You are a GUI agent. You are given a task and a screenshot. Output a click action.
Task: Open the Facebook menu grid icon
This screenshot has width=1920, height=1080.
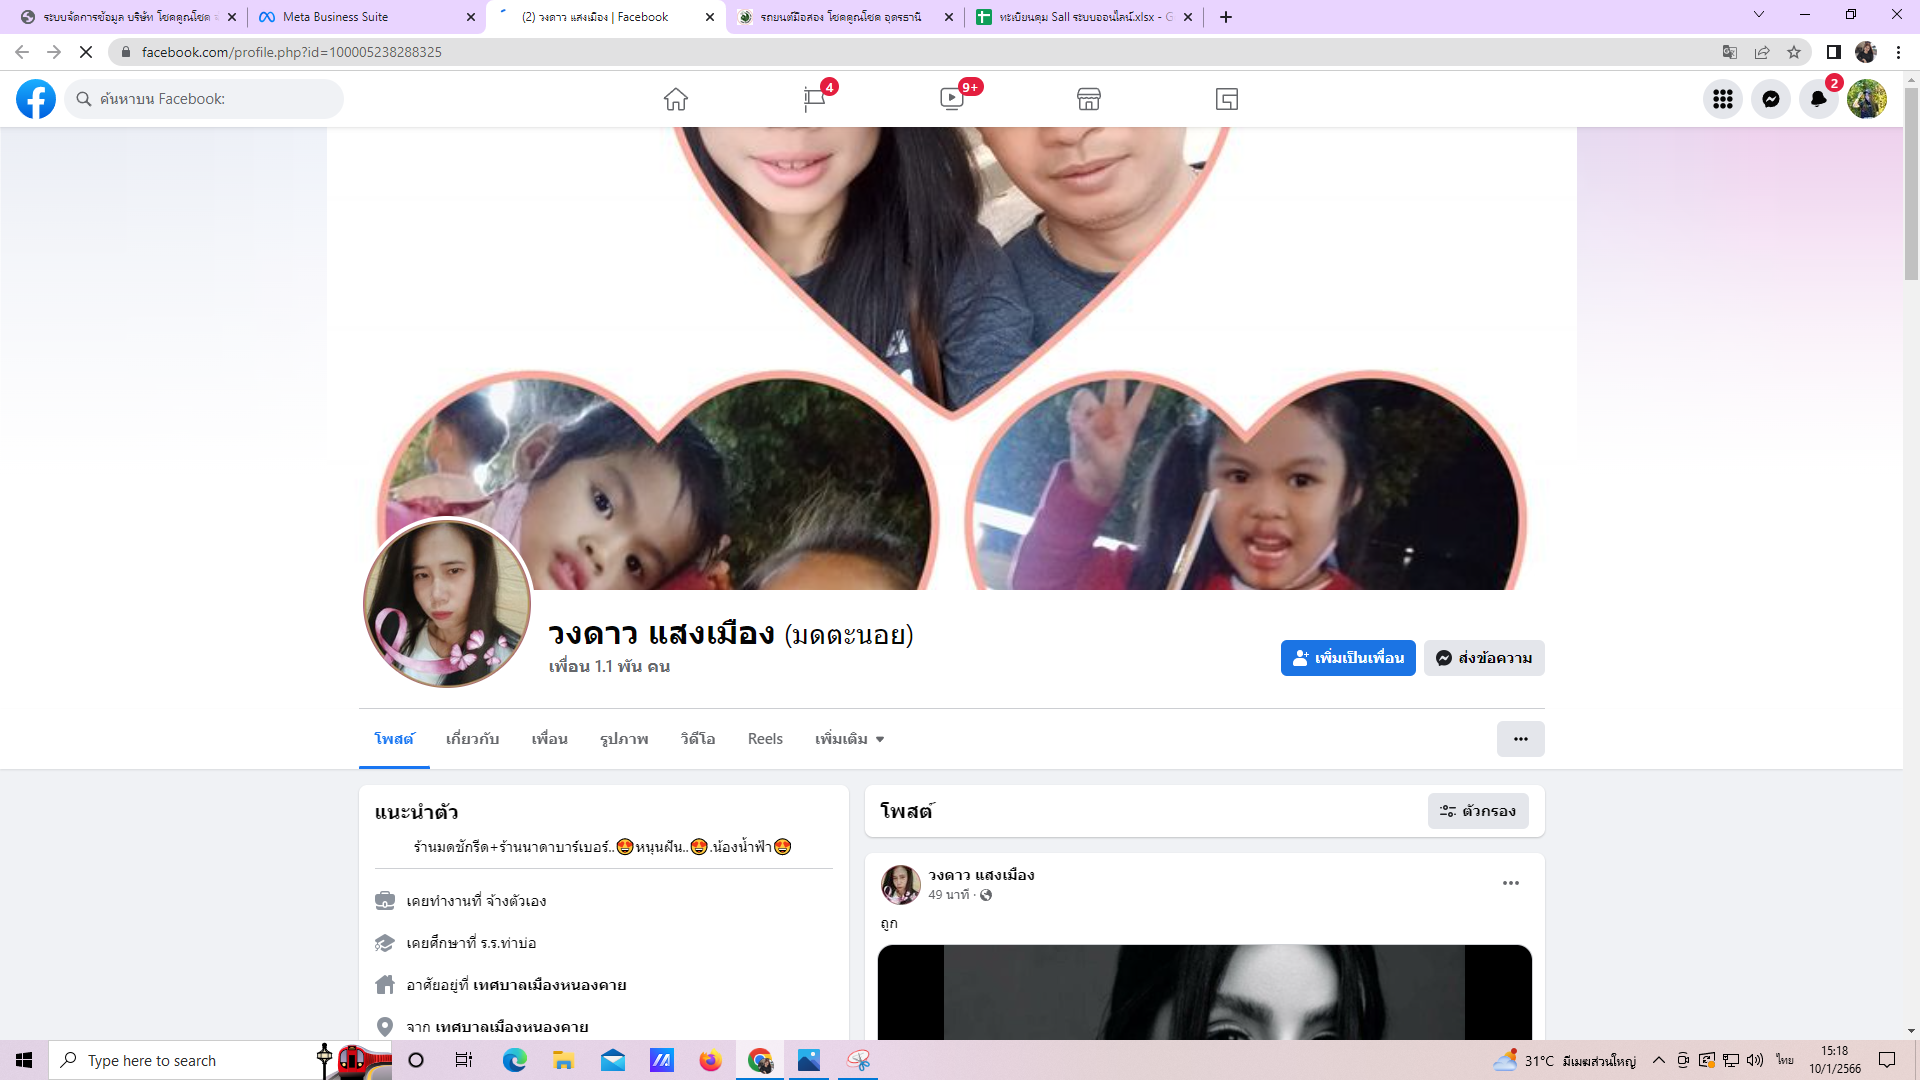pyautogui.click(x=1722, y=99)
